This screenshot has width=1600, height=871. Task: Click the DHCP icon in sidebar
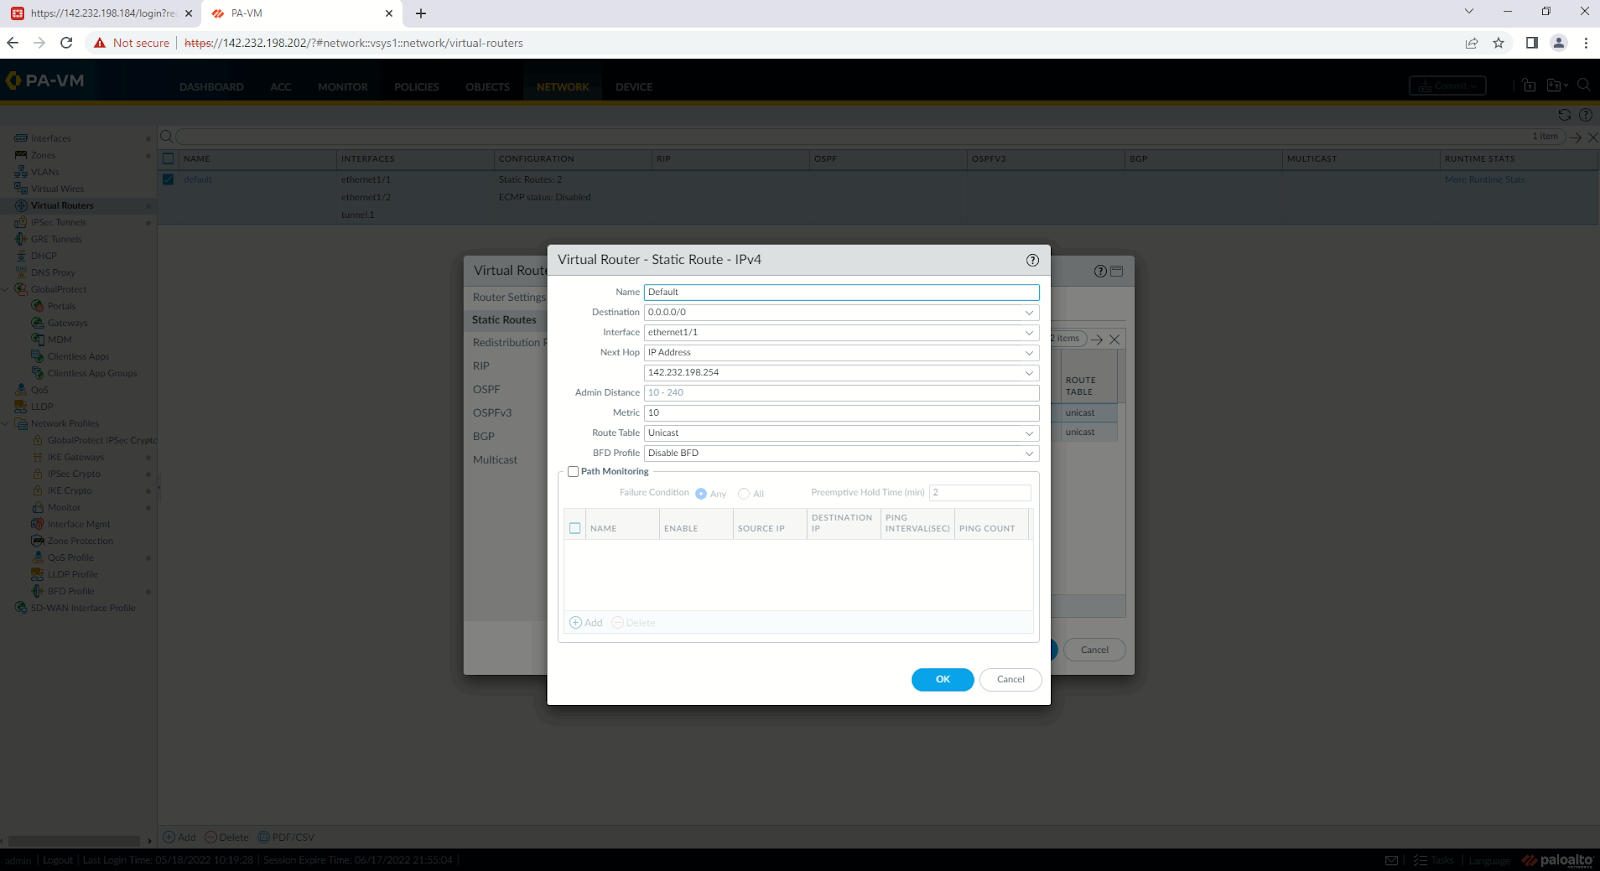pyautogui.click(x=21, y=256)
